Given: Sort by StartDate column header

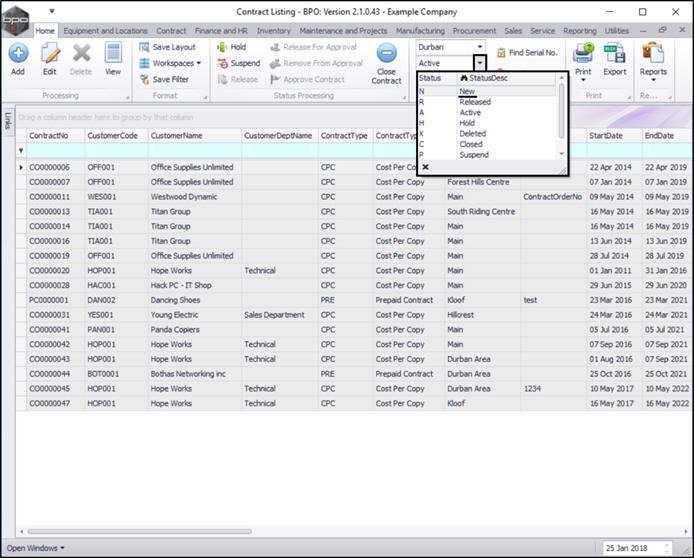Looking at the screenshot, I should click(614, 136).
